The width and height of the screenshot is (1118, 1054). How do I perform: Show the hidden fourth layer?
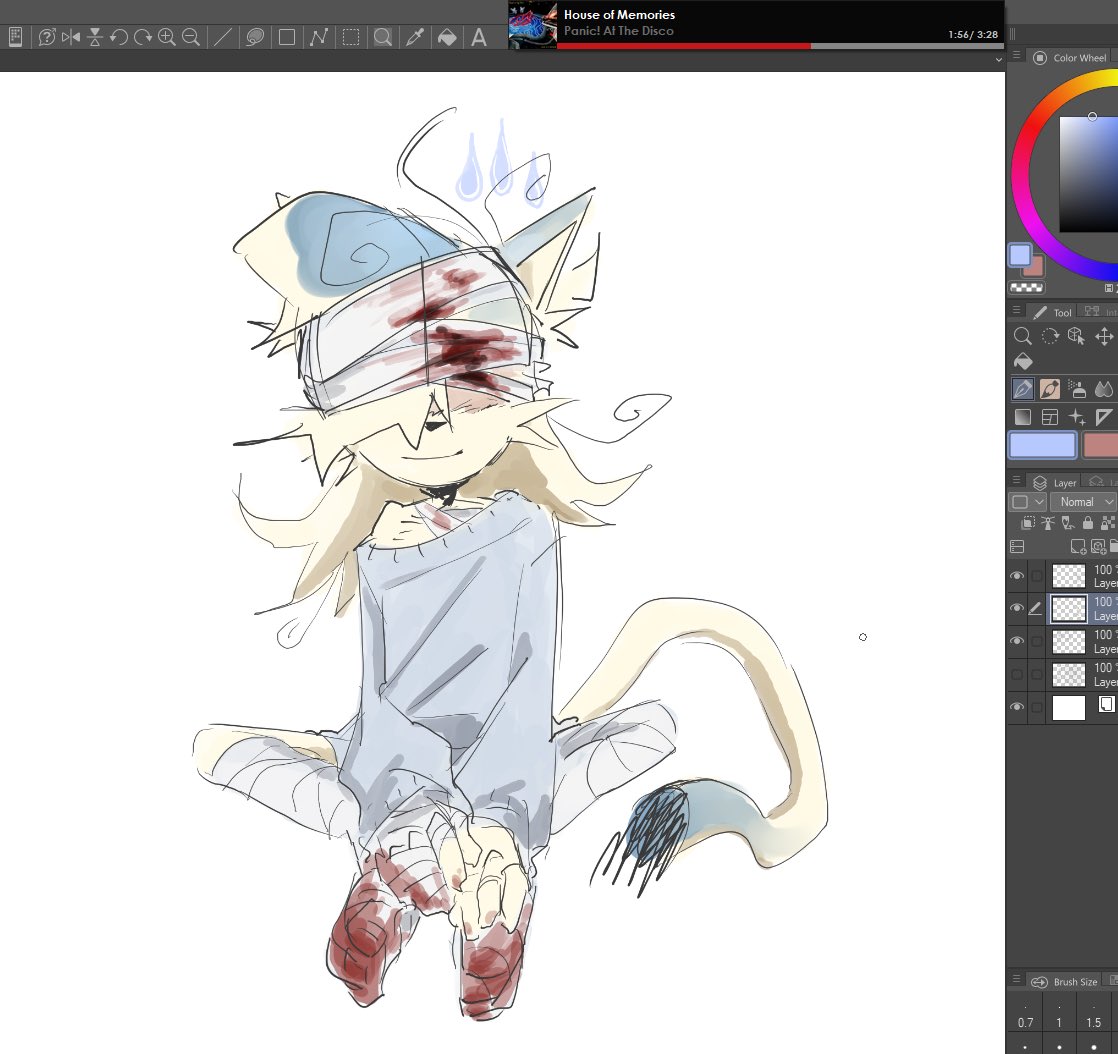pyautogui.click(x=1017, y=674)
